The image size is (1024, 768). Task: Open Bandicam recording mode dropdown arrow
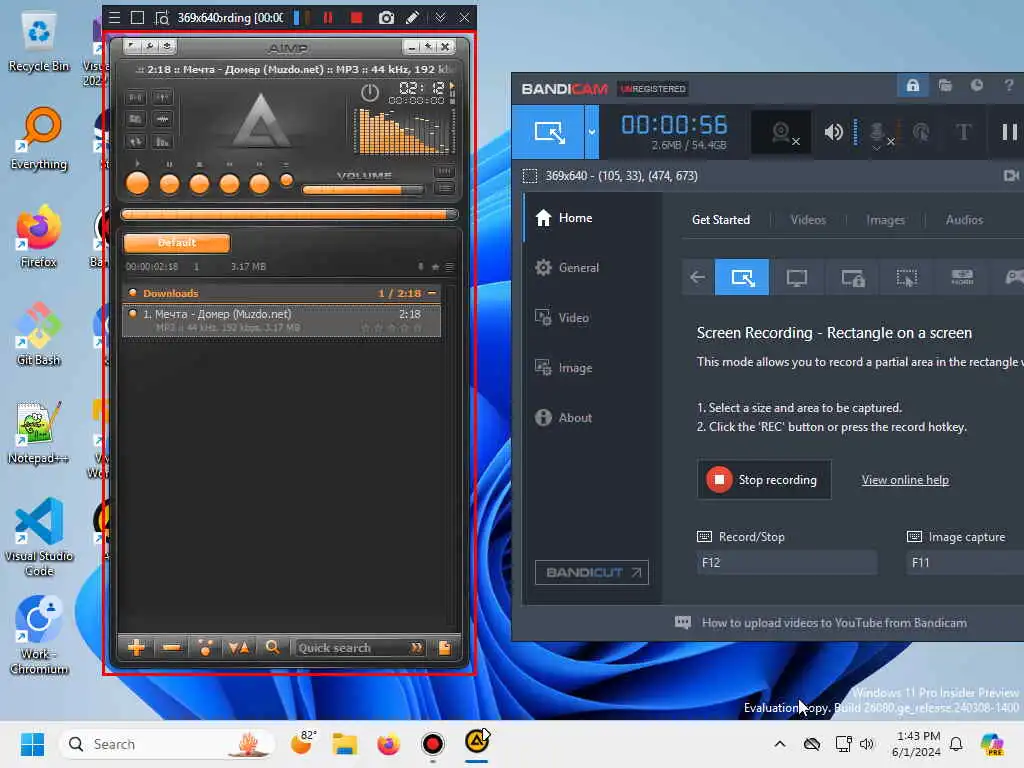592,133
